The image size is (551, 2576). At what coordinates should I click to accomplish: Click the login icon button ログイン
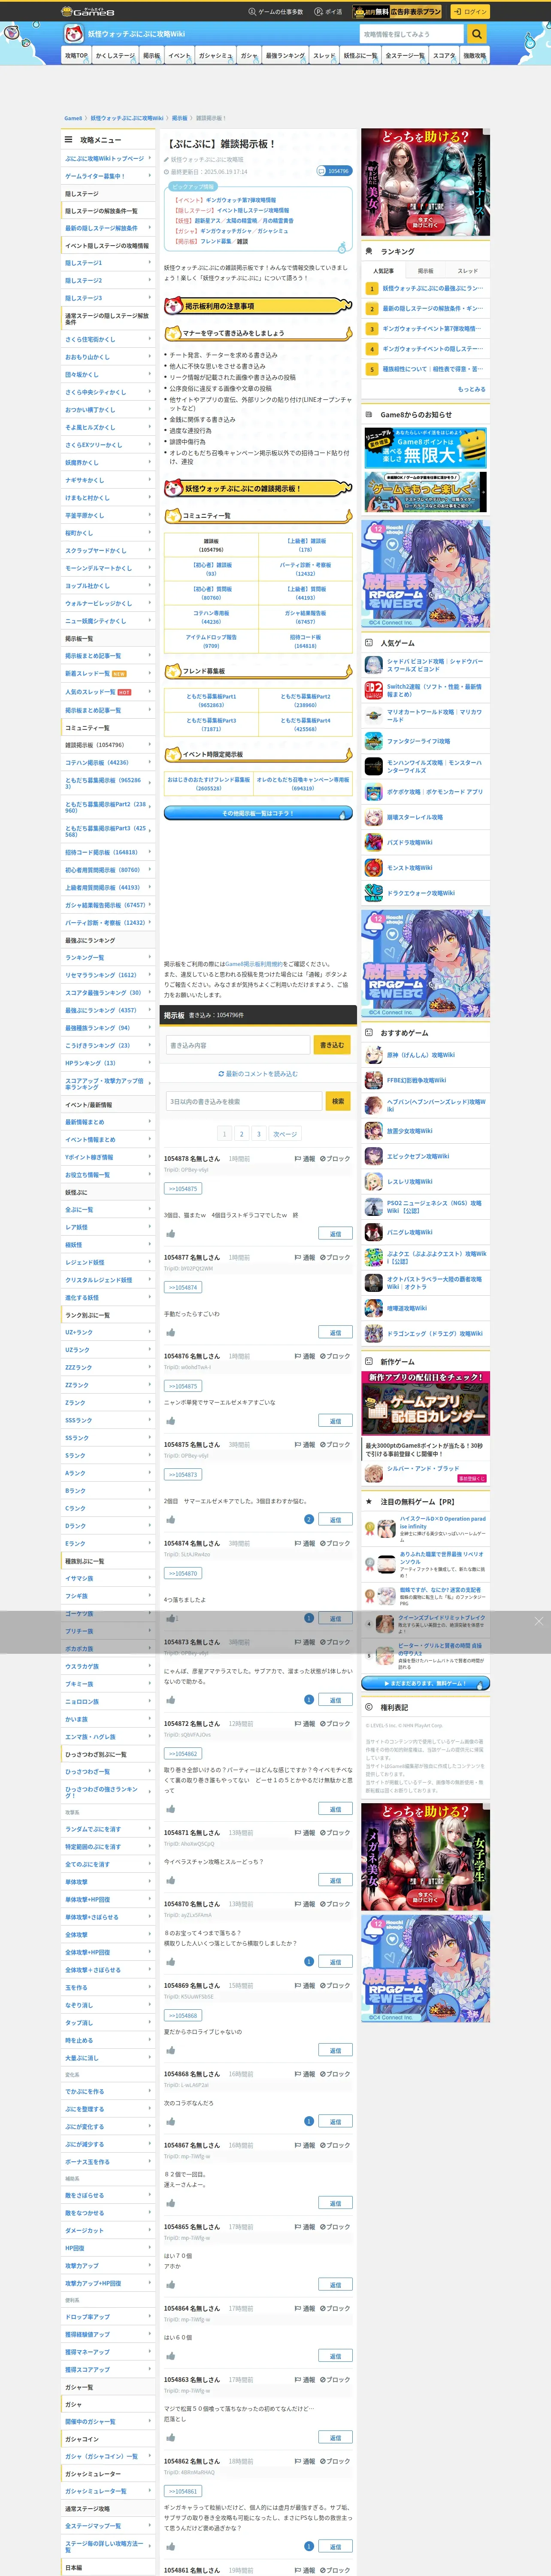(469, 12)
